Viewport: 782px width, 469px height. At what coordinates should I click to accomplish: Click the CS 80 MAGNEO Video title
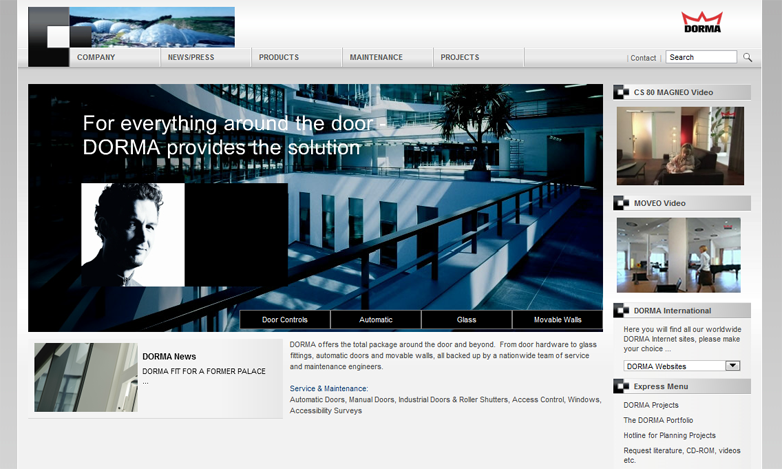click(x=673, y=92)
